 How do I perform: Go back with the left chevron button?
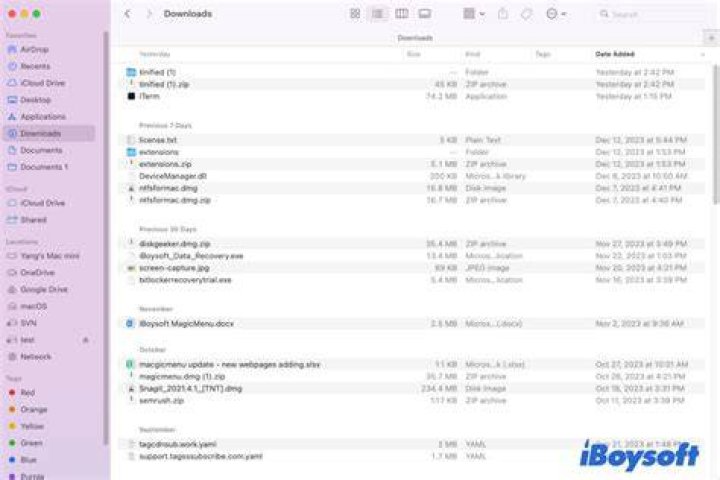(127, 14)
